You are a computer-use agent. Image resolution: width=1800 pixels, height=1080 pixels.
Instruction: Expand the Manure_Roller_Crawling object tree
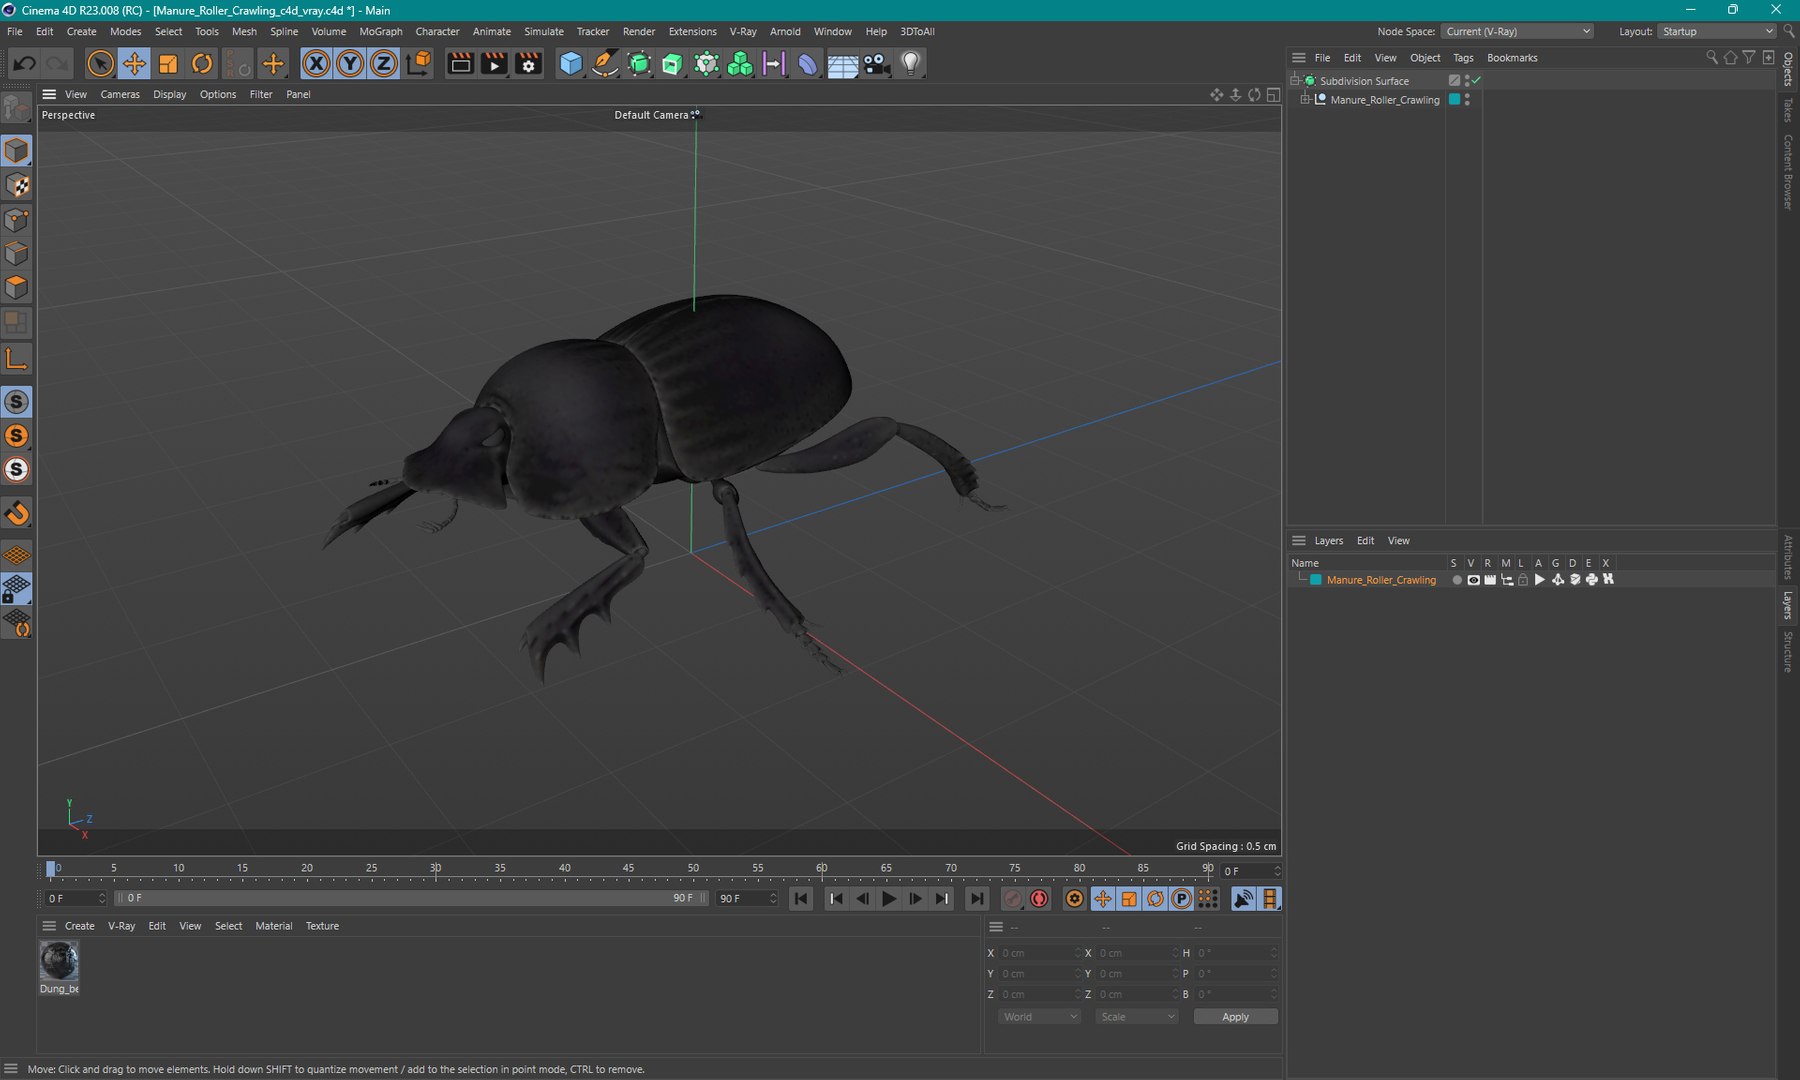coord(1305,100)
